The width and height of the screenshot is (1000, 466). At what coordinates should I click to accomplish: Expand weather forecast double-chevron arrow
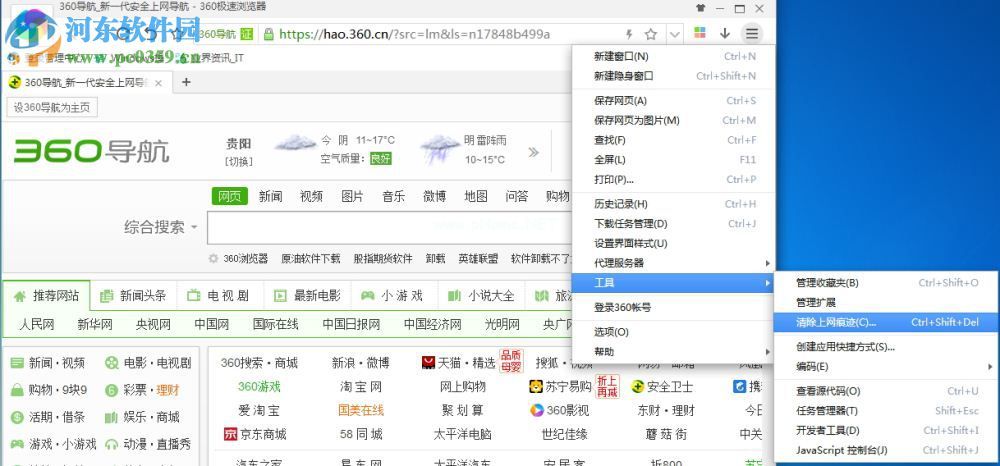tap(533, 152)
